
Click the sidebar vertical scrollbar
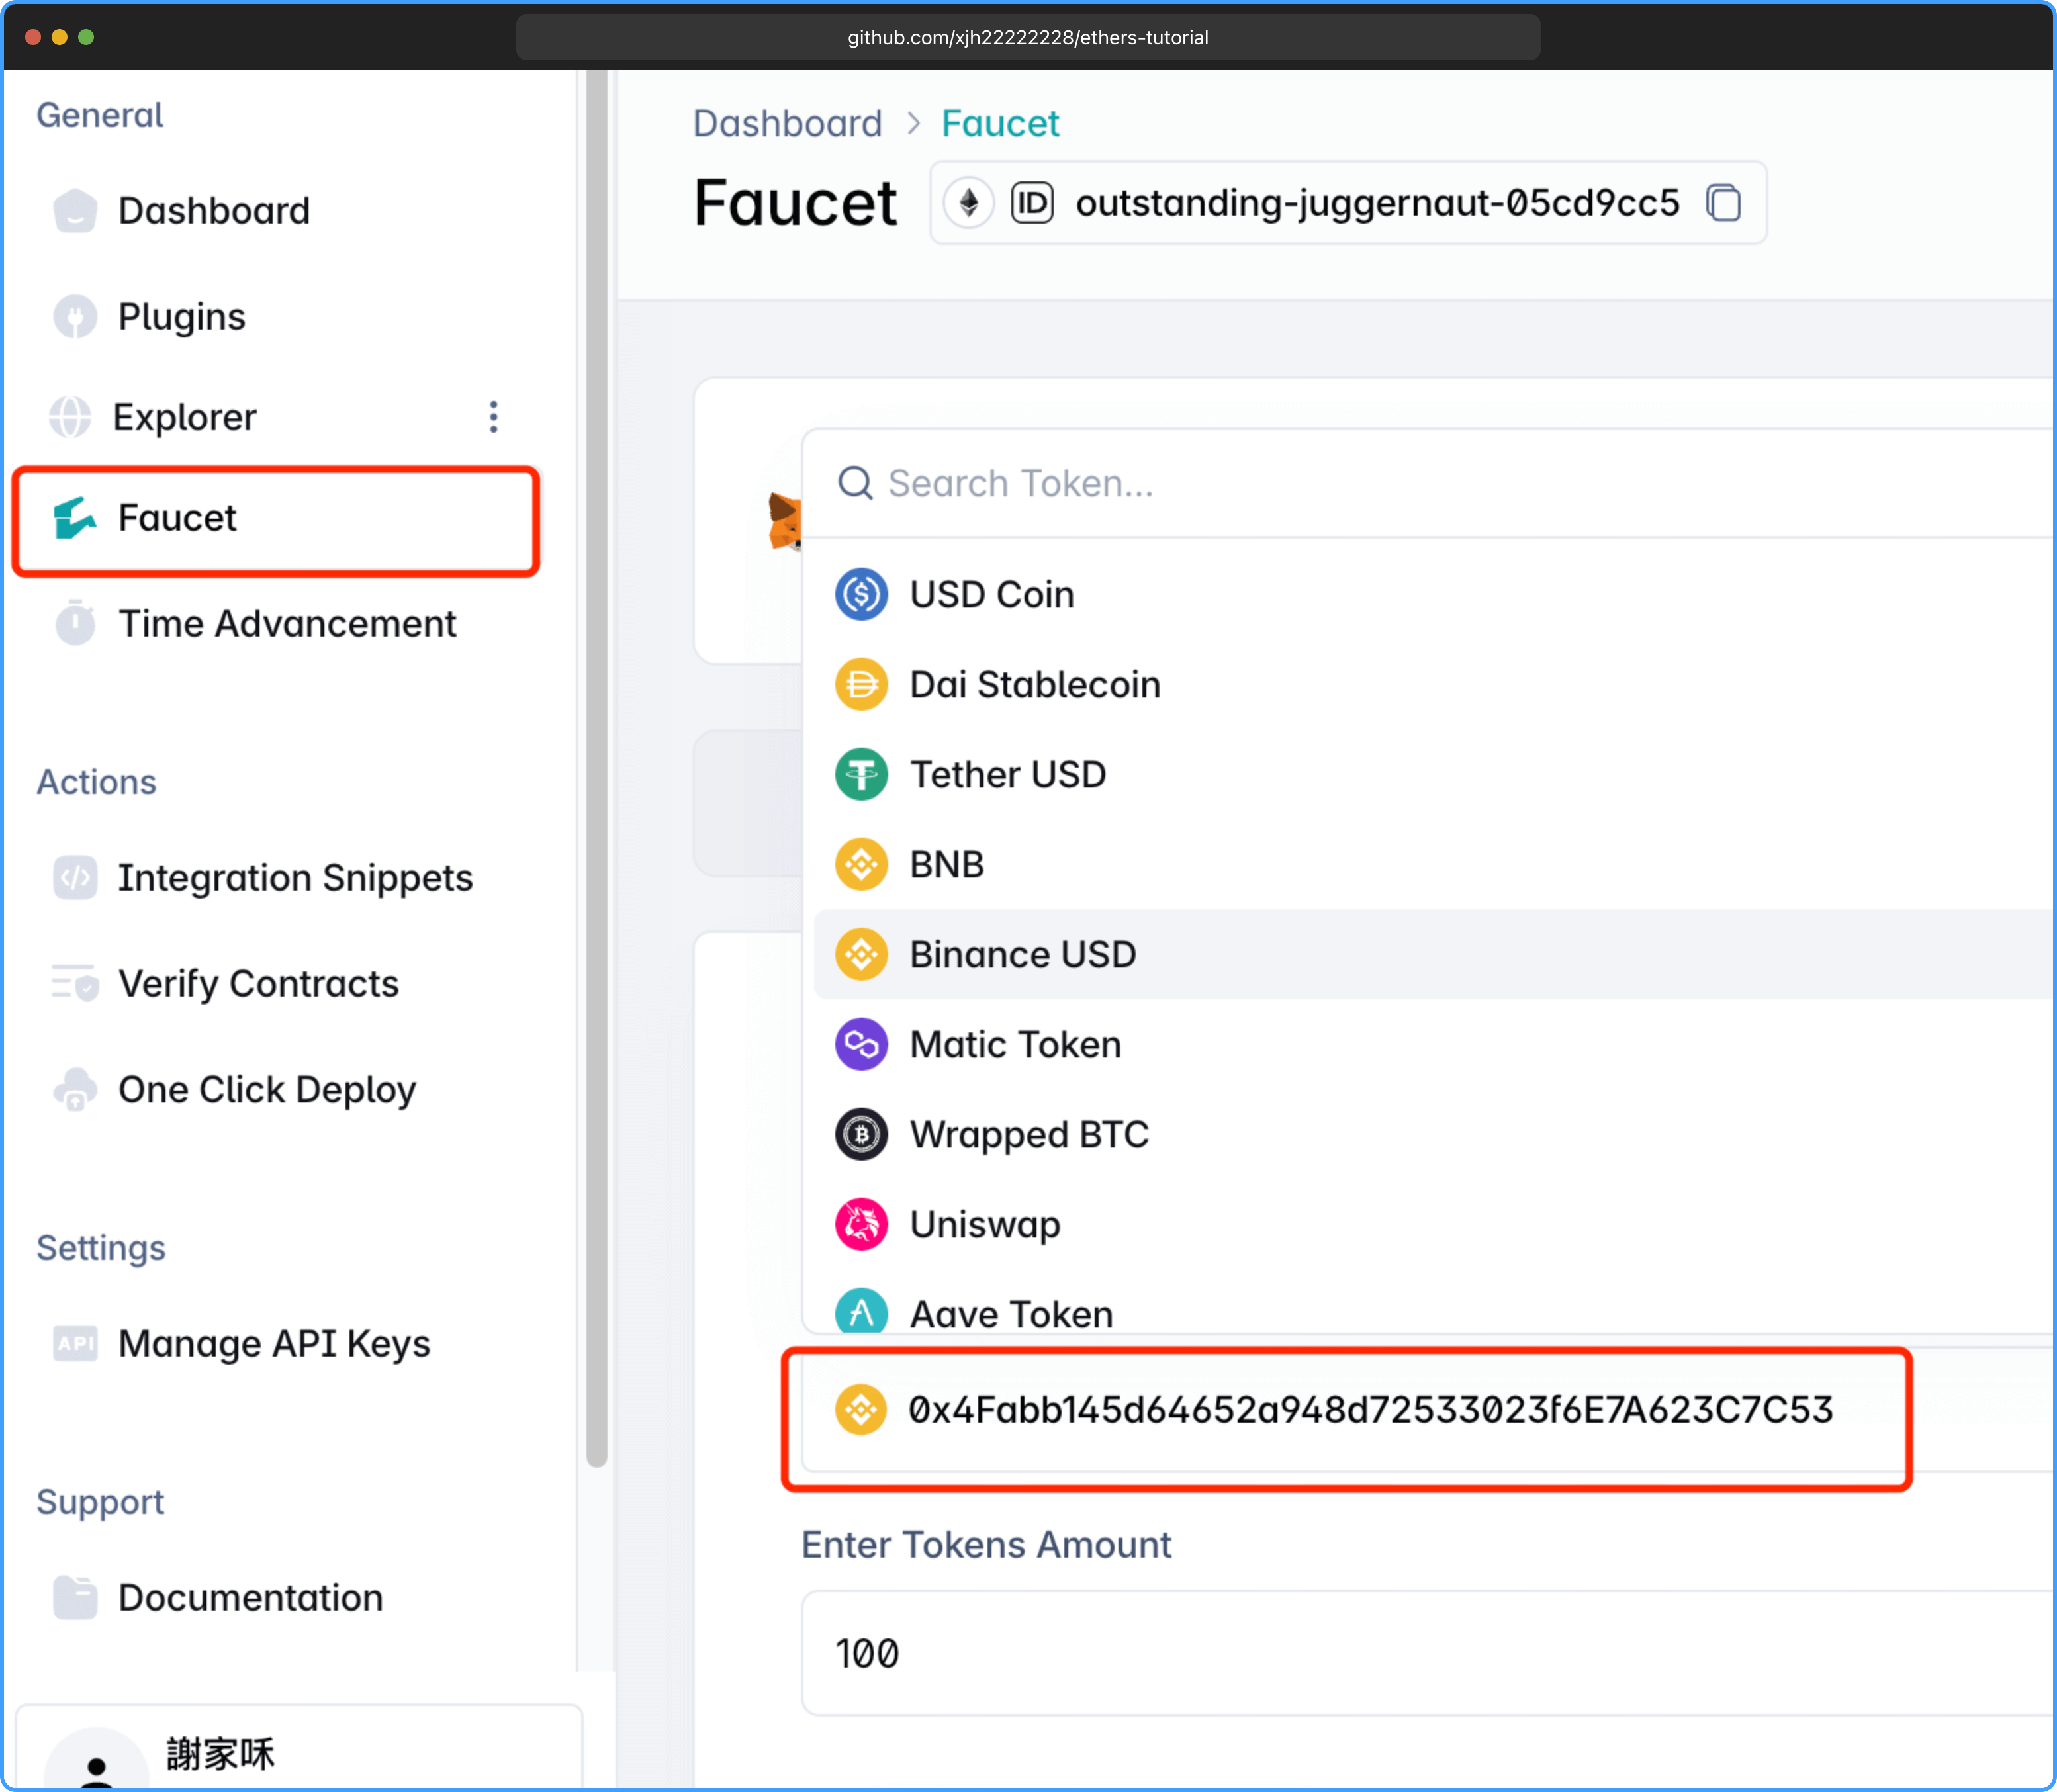(x=597, y=768)
